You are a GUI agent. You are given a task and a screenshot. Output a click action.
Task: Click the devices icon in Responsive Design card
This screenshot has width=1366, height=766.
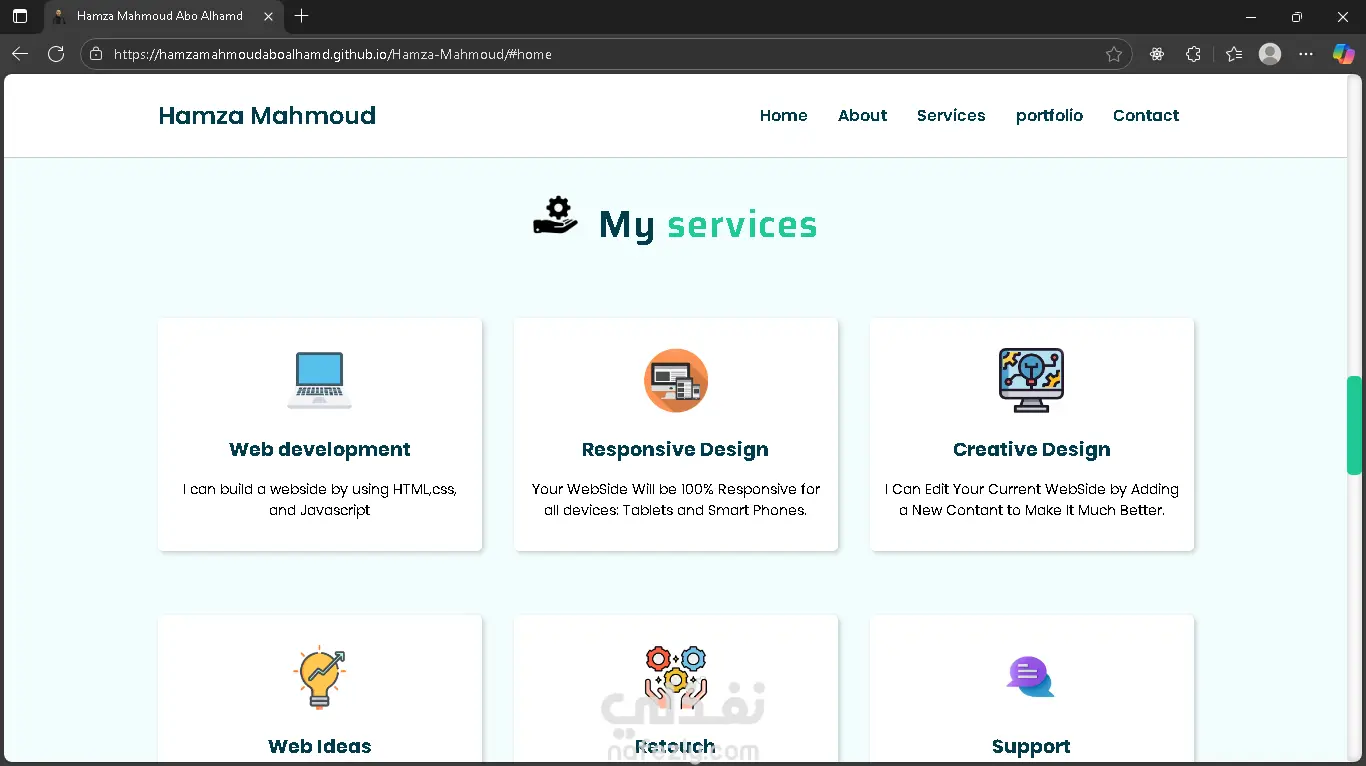676,380
